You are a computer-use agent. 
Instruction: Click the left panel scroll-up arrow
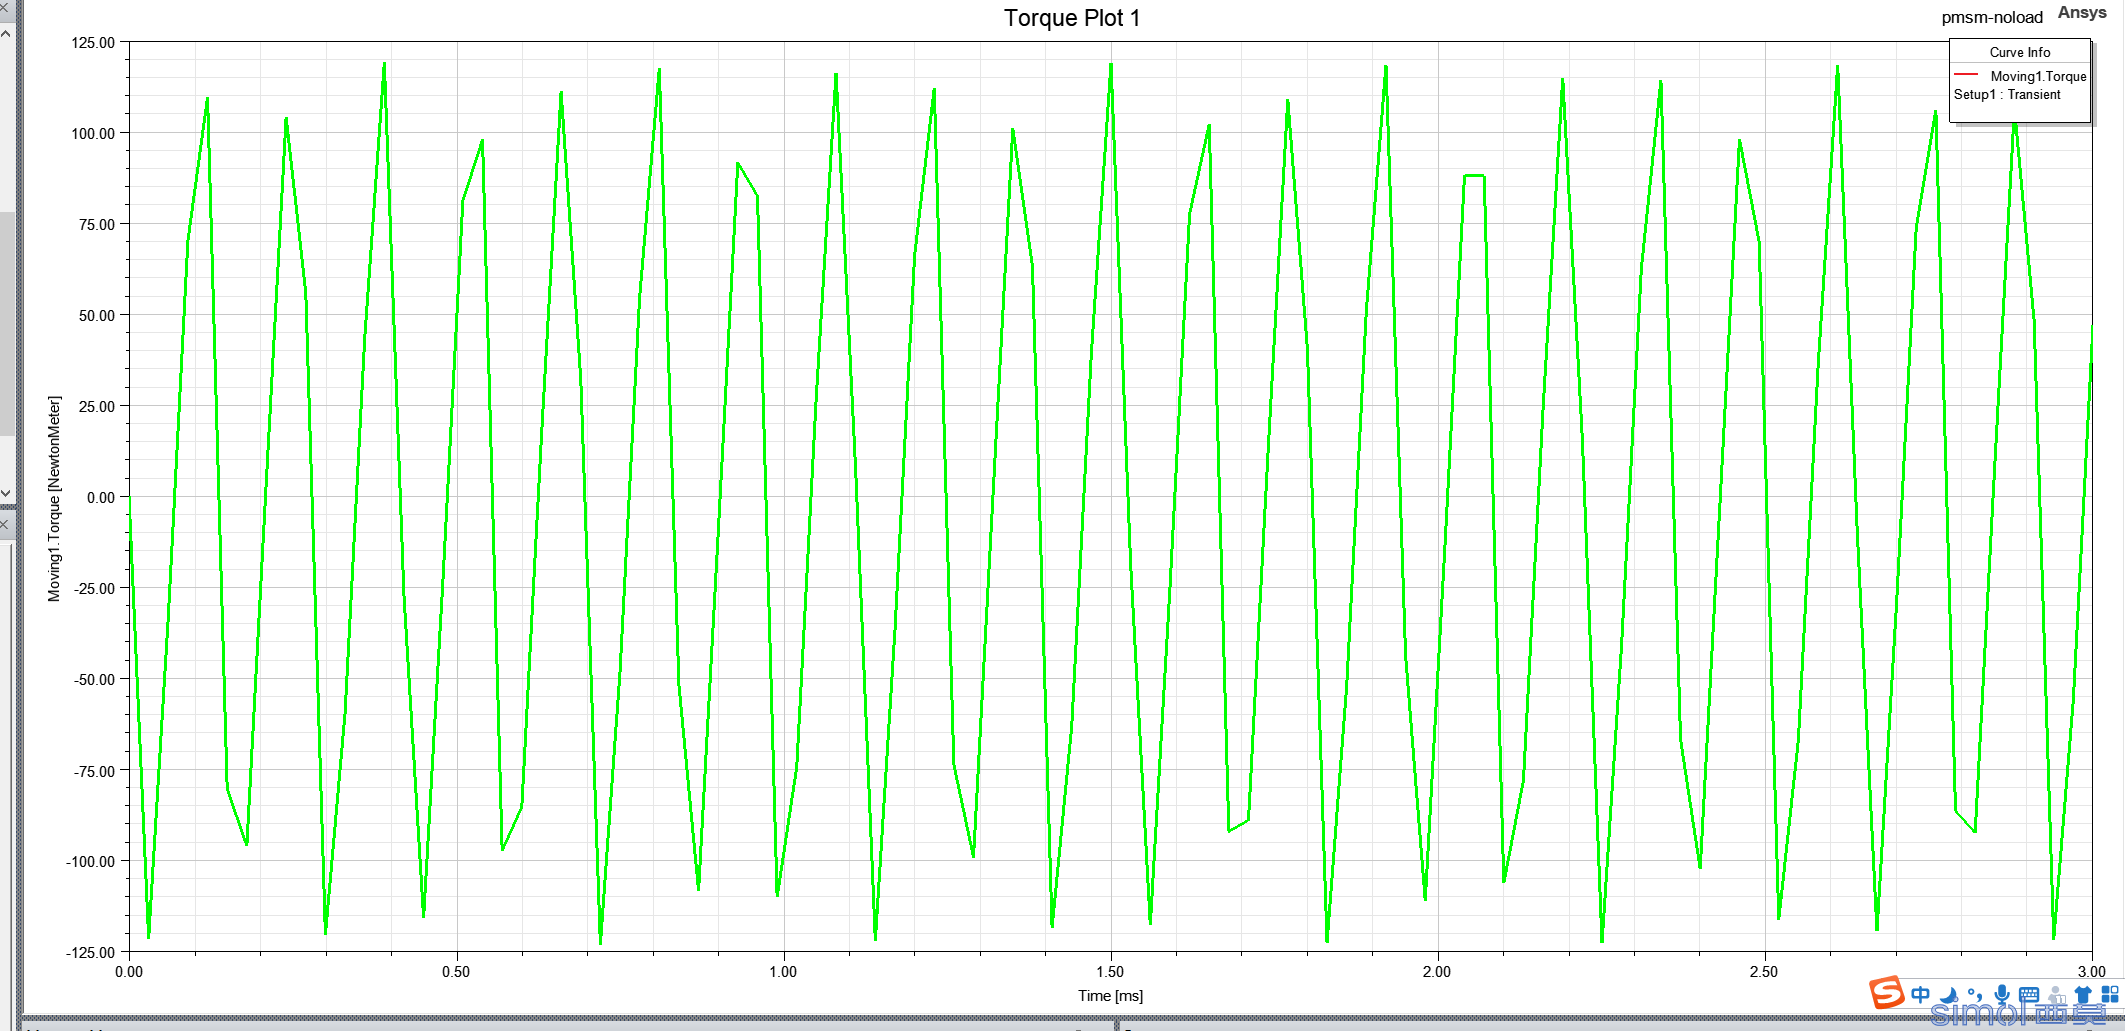coord(6,33)
